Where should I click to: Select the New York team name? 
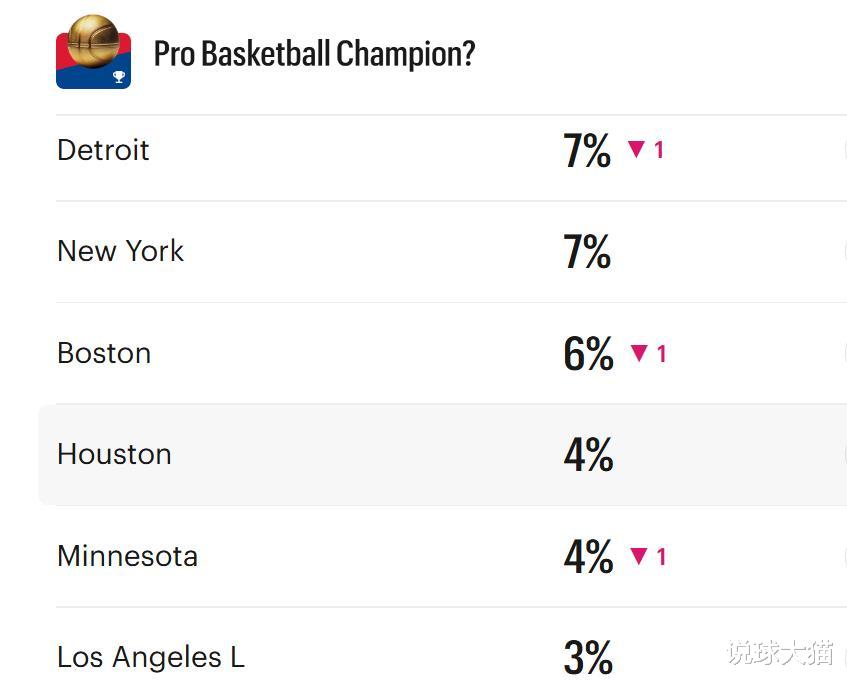(x=120, y=251)
